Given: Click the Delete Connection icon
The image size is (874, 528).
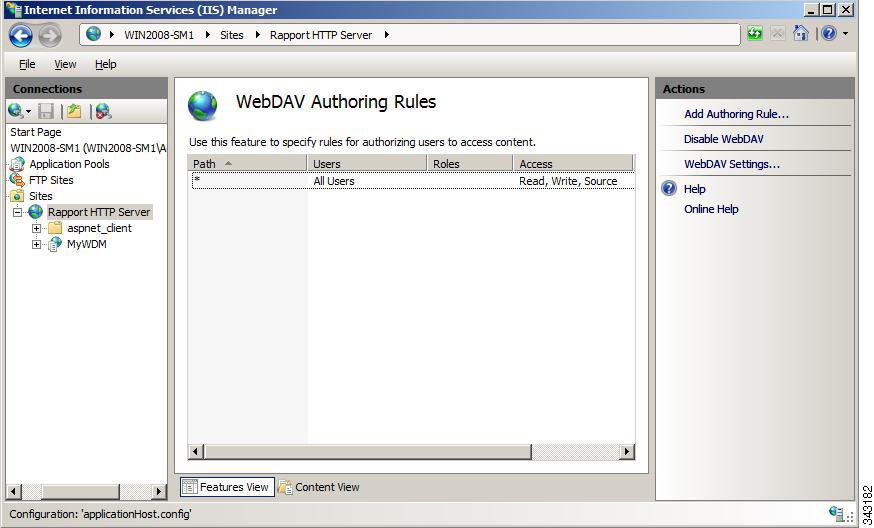Looking at the screenshot, I should coord(103,111).
